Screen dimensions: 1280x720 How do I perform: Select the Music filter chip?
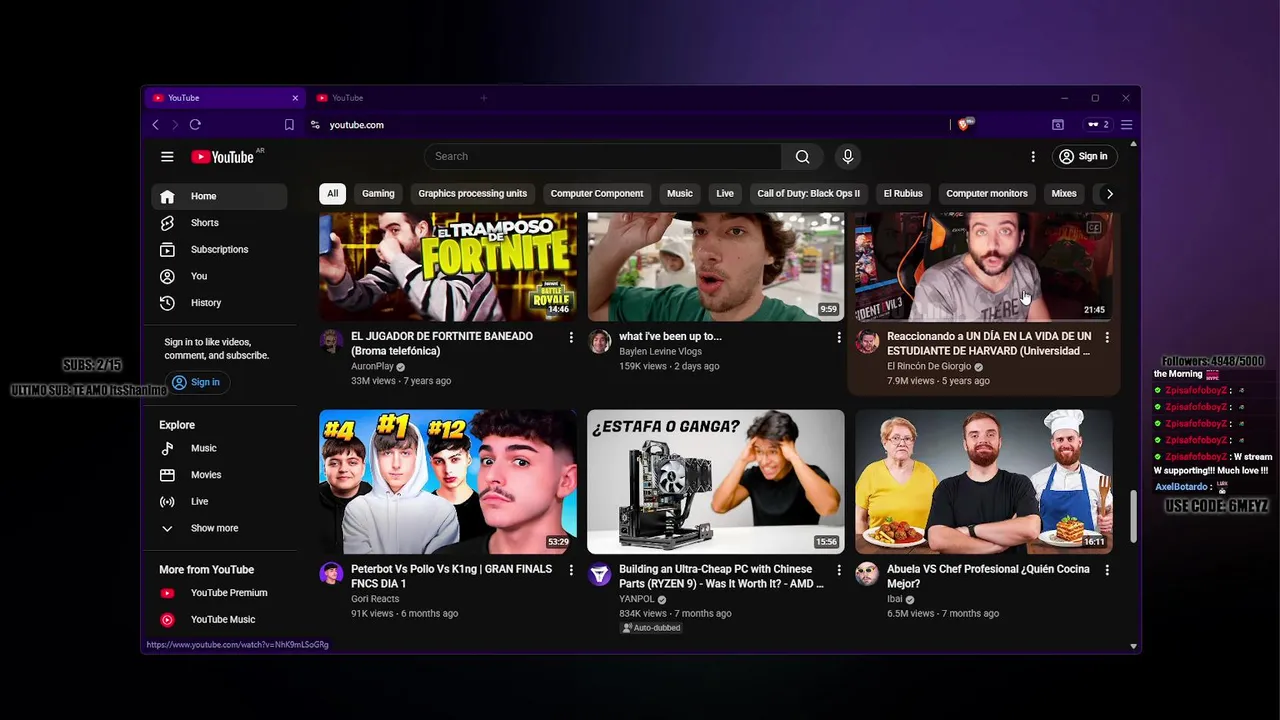[680, 194]
